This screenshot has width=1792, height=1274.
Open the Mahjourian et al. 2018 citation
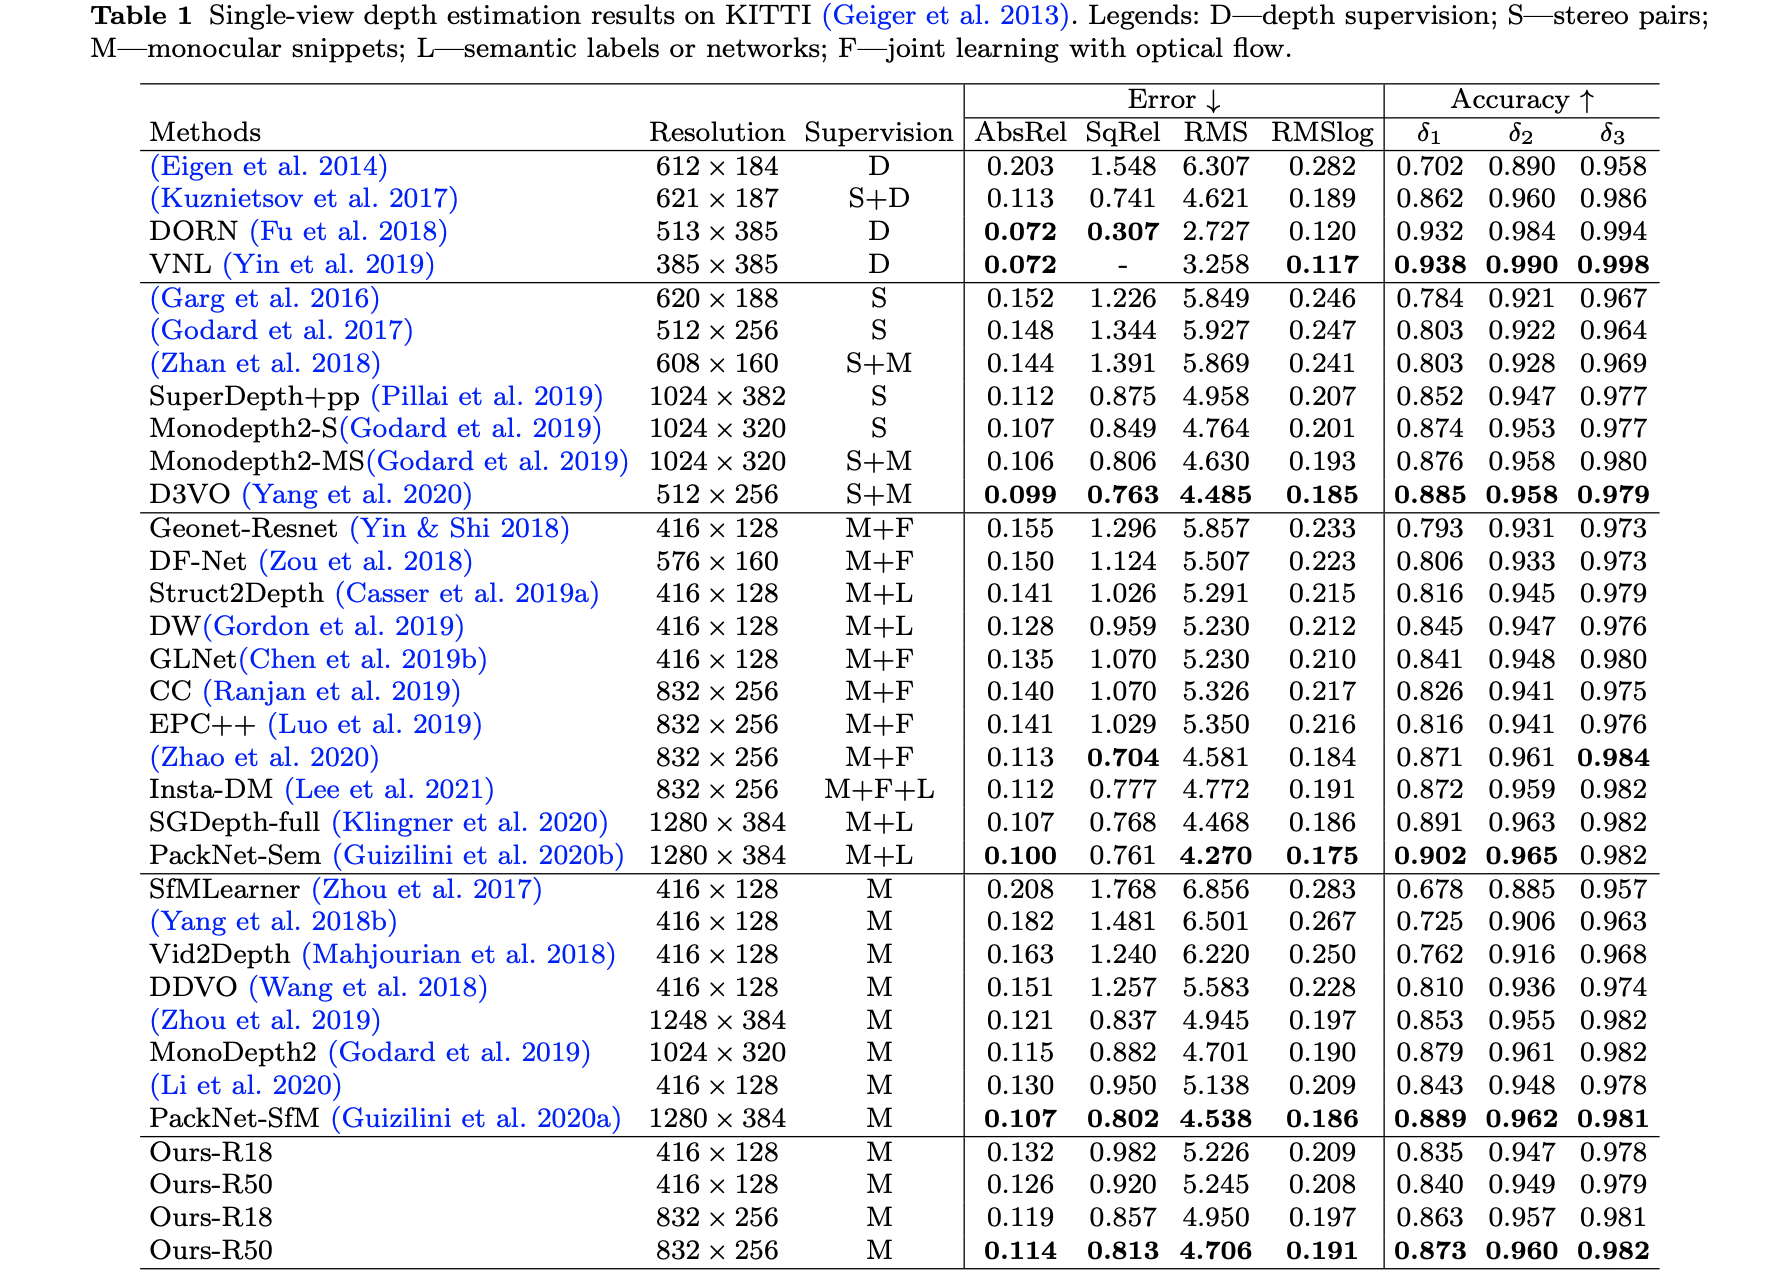(459, 955)
